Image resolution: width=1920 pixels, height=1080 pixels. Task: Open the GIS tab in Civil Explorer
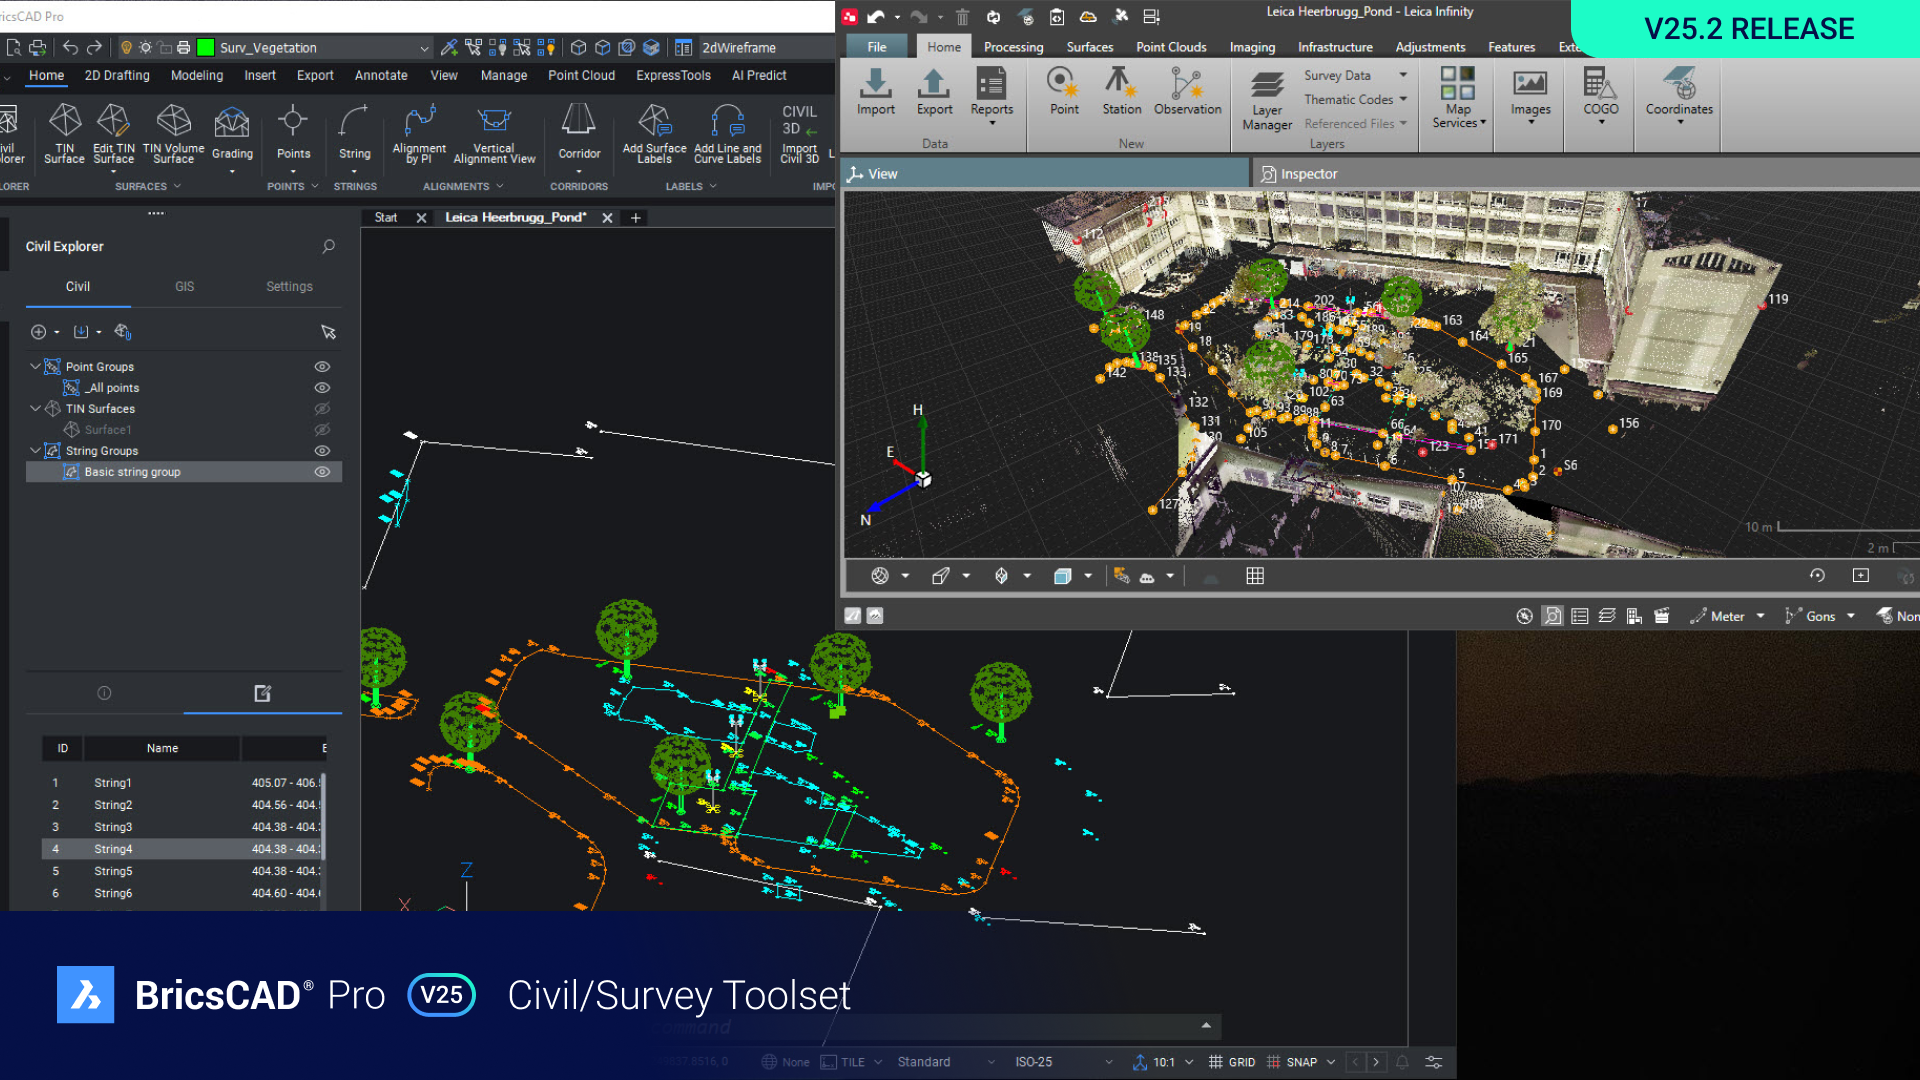tap(185, 286)
